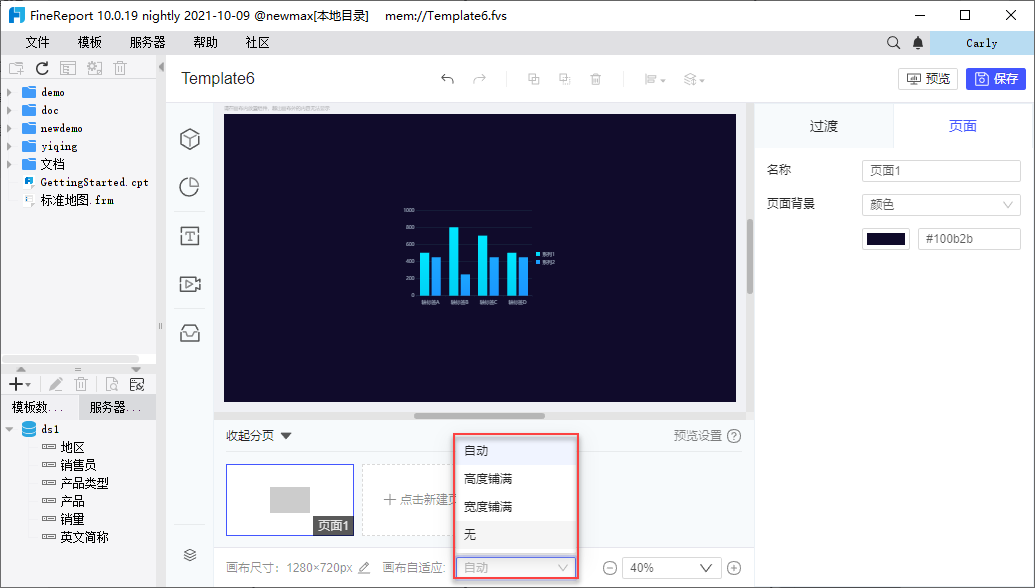
Task: Expand the yiqing folder
Action: tap(9, 146)
